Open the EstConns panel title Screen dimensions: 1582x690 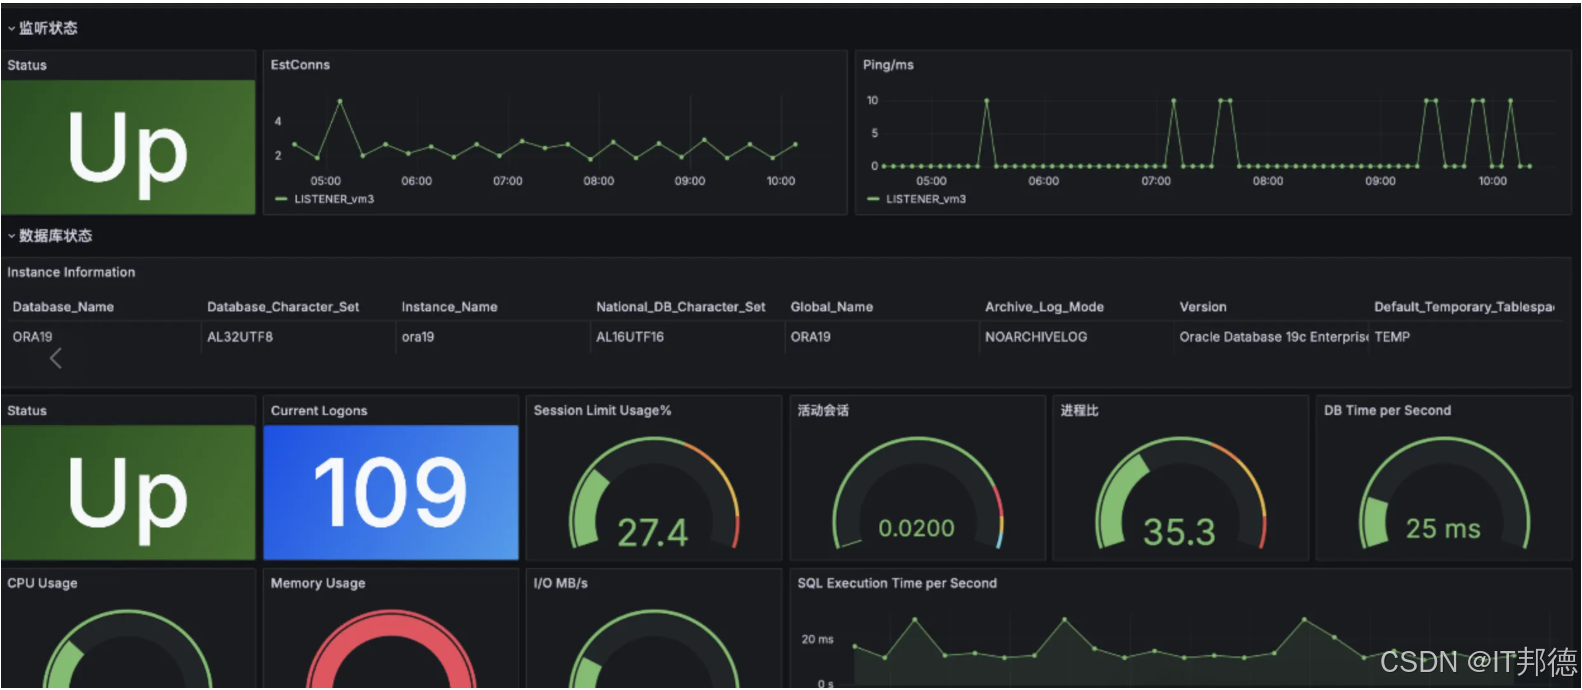point(300,65)
